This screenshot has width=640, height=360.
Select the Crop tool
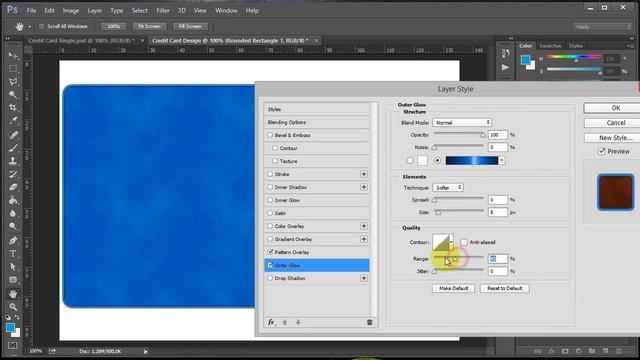[x=13, y=107]
